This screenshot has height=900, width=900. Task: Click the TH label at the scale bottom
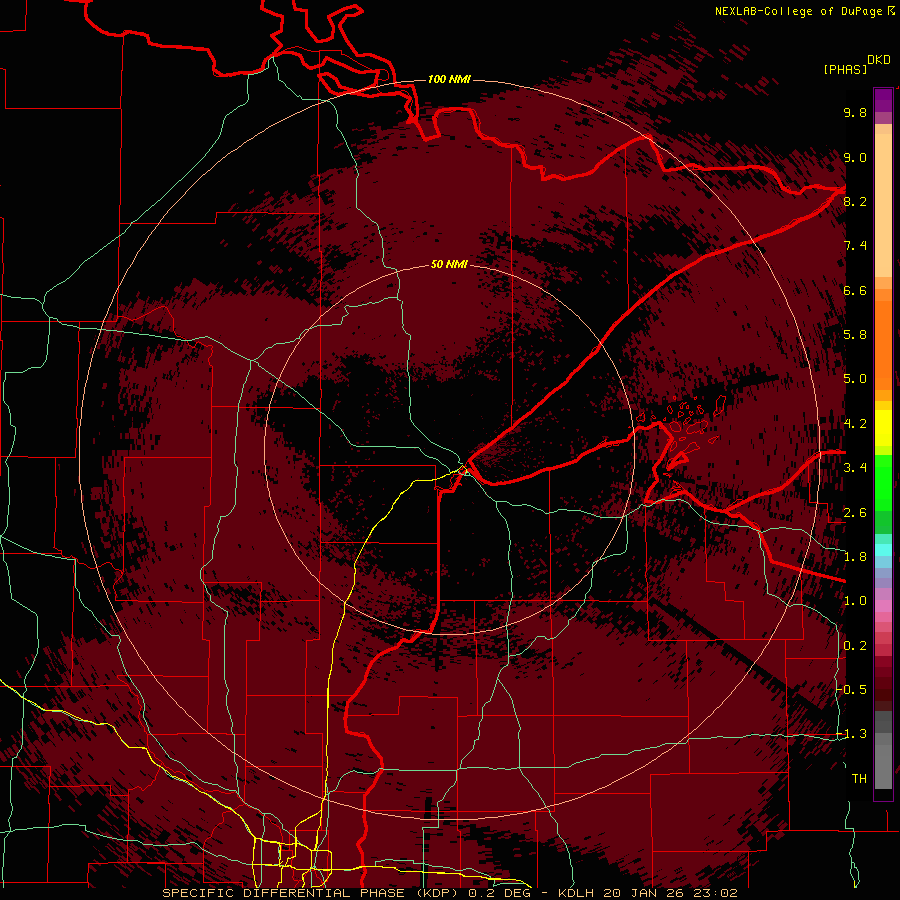click(x=859, y=779)
